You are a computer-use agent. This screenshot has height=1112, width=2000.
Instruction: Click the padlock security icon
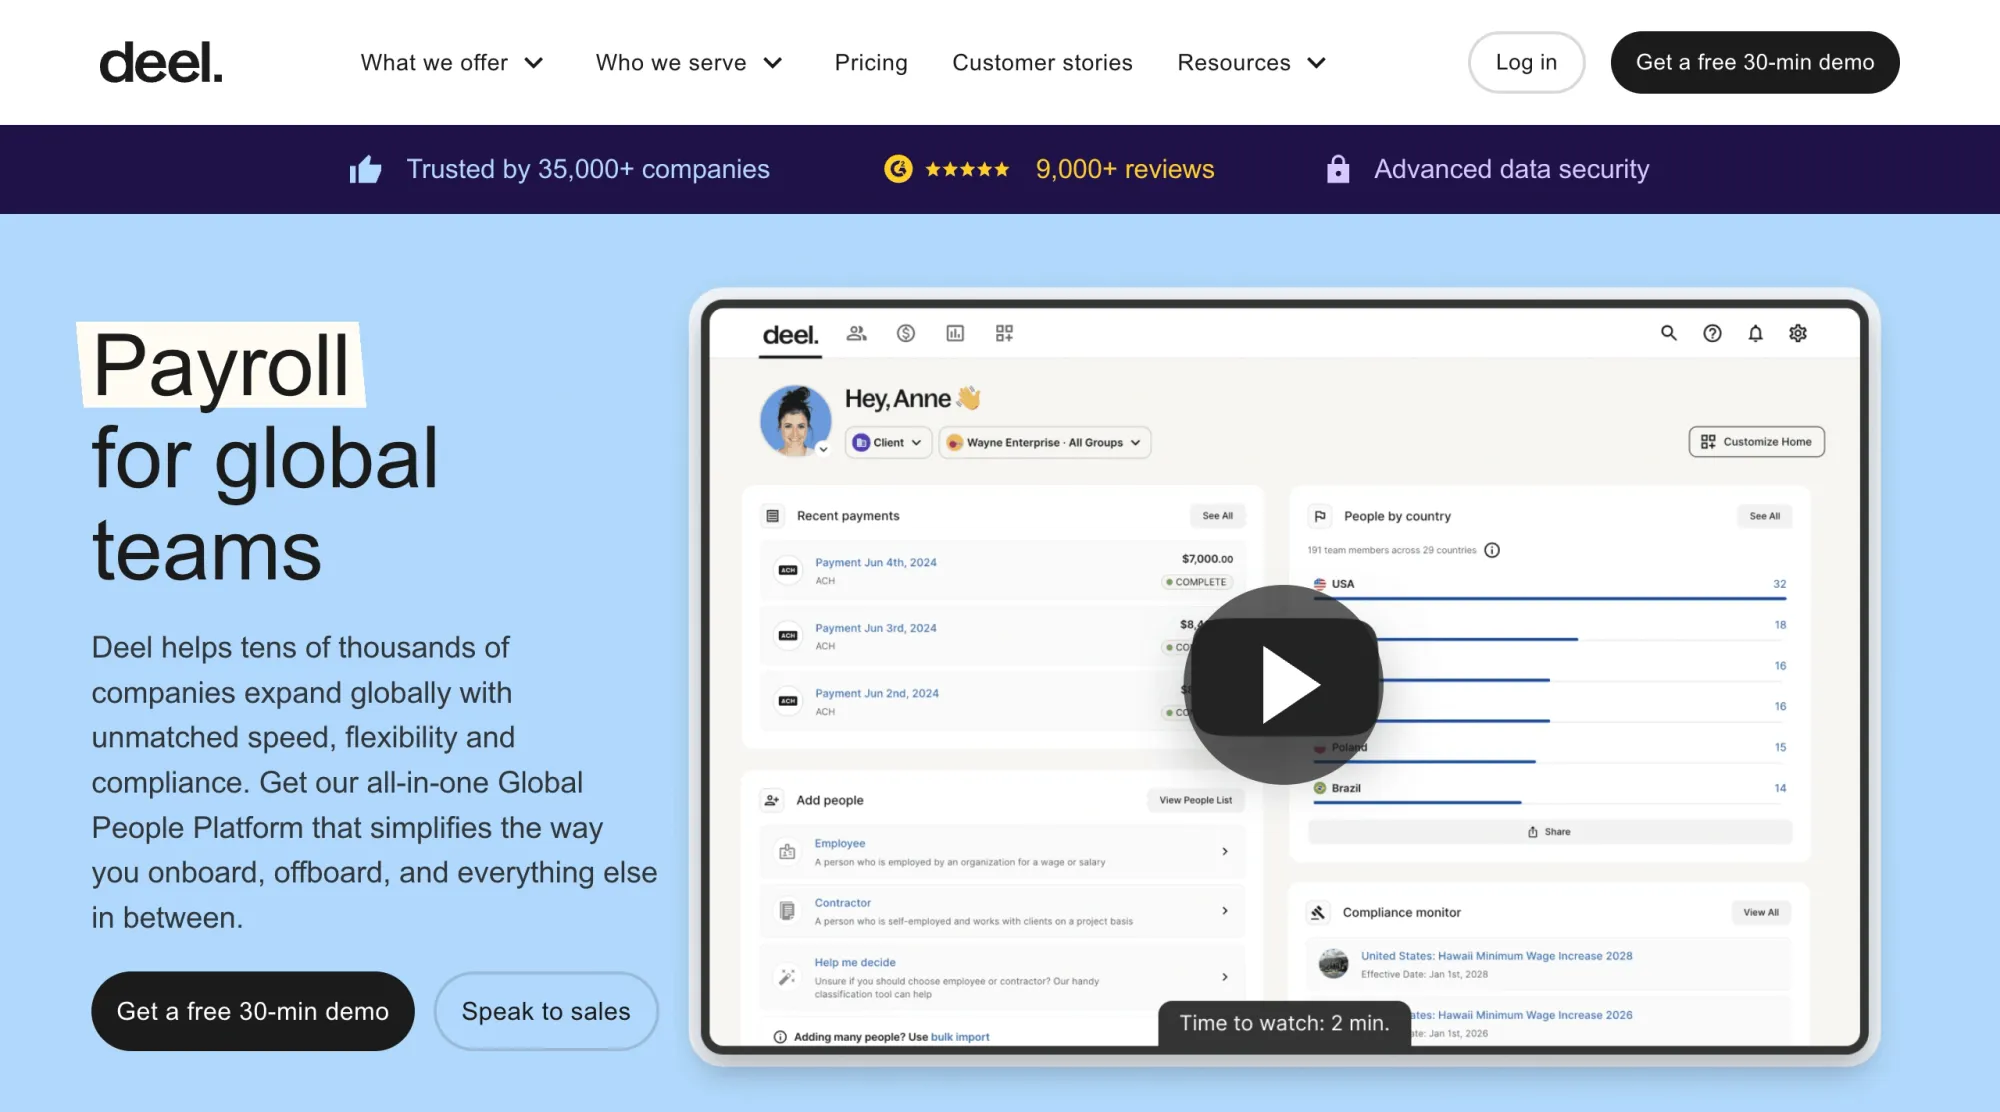pyautogui.click(x=1338, y=169)
